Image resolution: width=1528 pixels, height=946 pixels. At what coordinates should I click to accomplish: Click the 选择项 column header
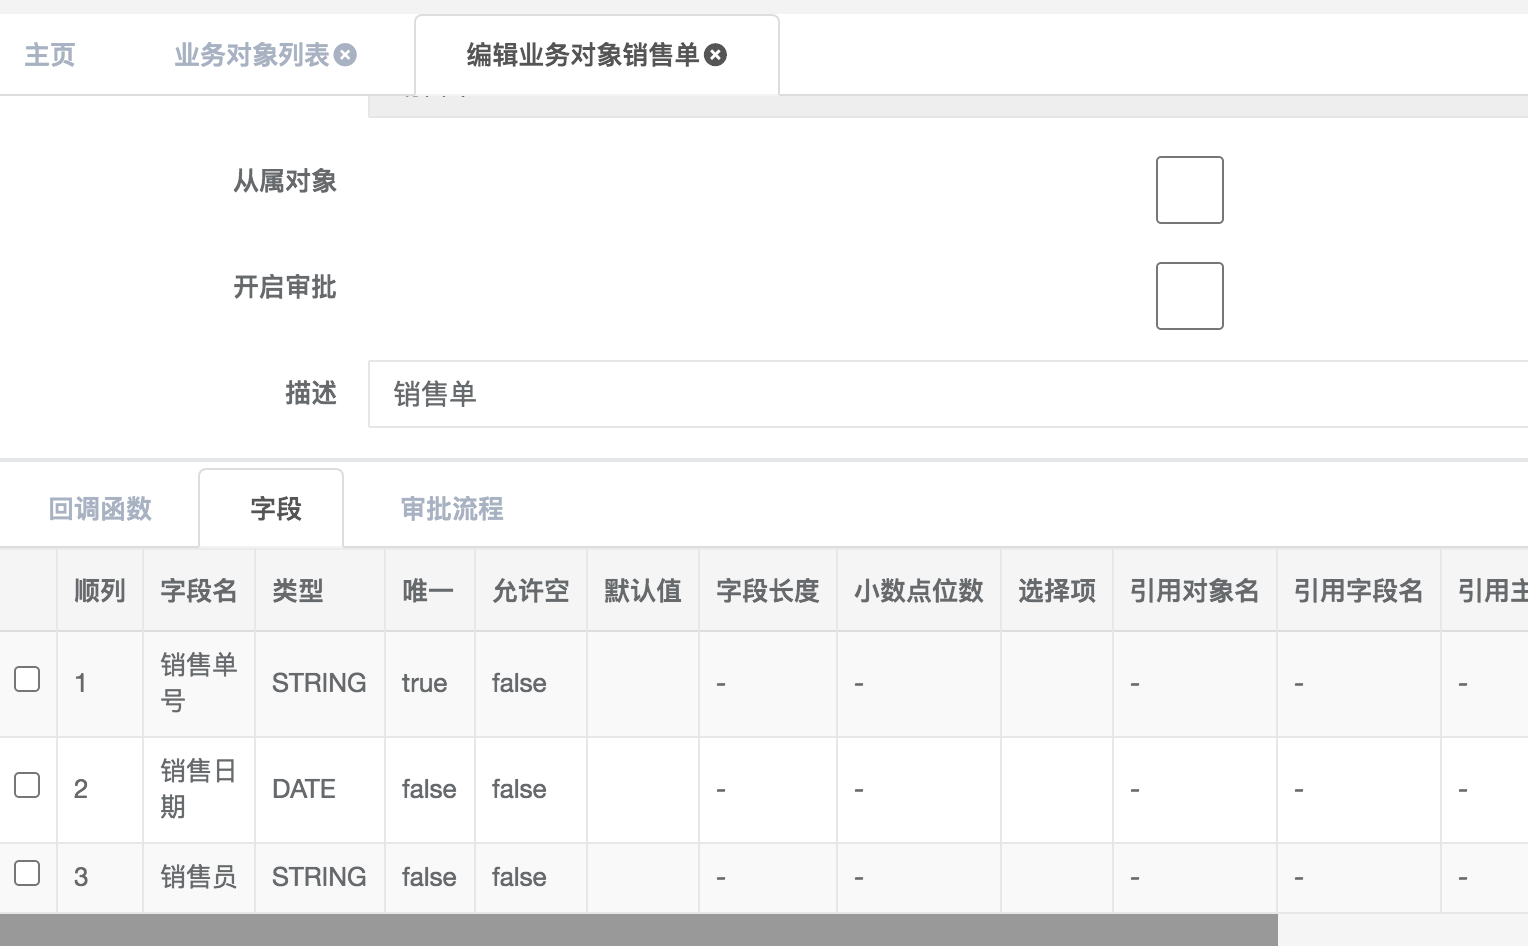point(1057,591)
